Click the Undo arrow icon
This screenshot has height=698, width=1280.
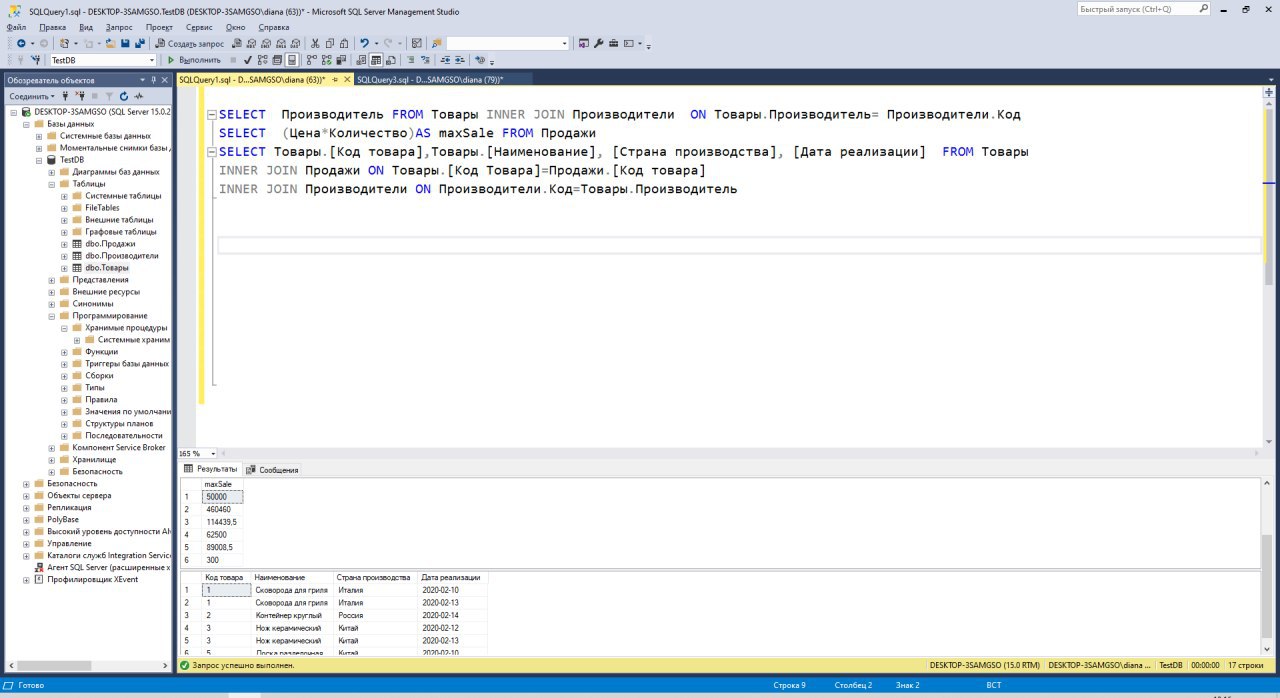(x=364, y=44)
